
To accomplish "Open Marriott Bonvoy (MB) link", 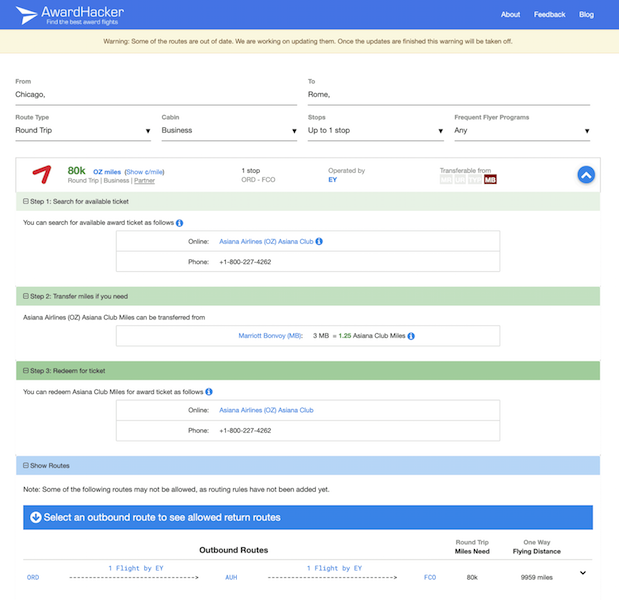I will click(270, 336).
